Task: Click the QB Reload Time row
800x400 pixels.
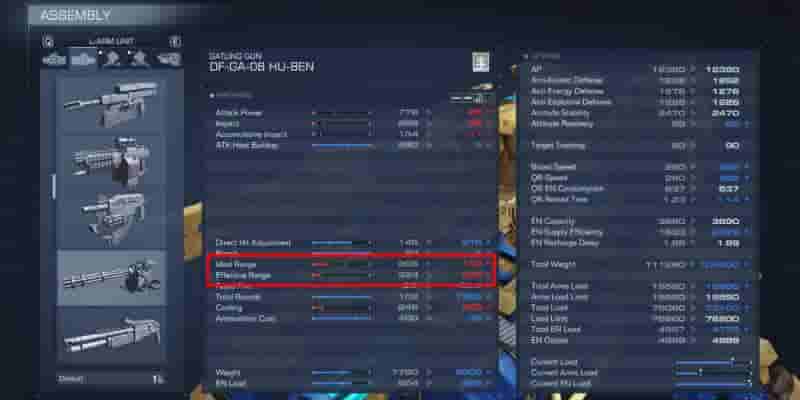Action: pos(641,199)
